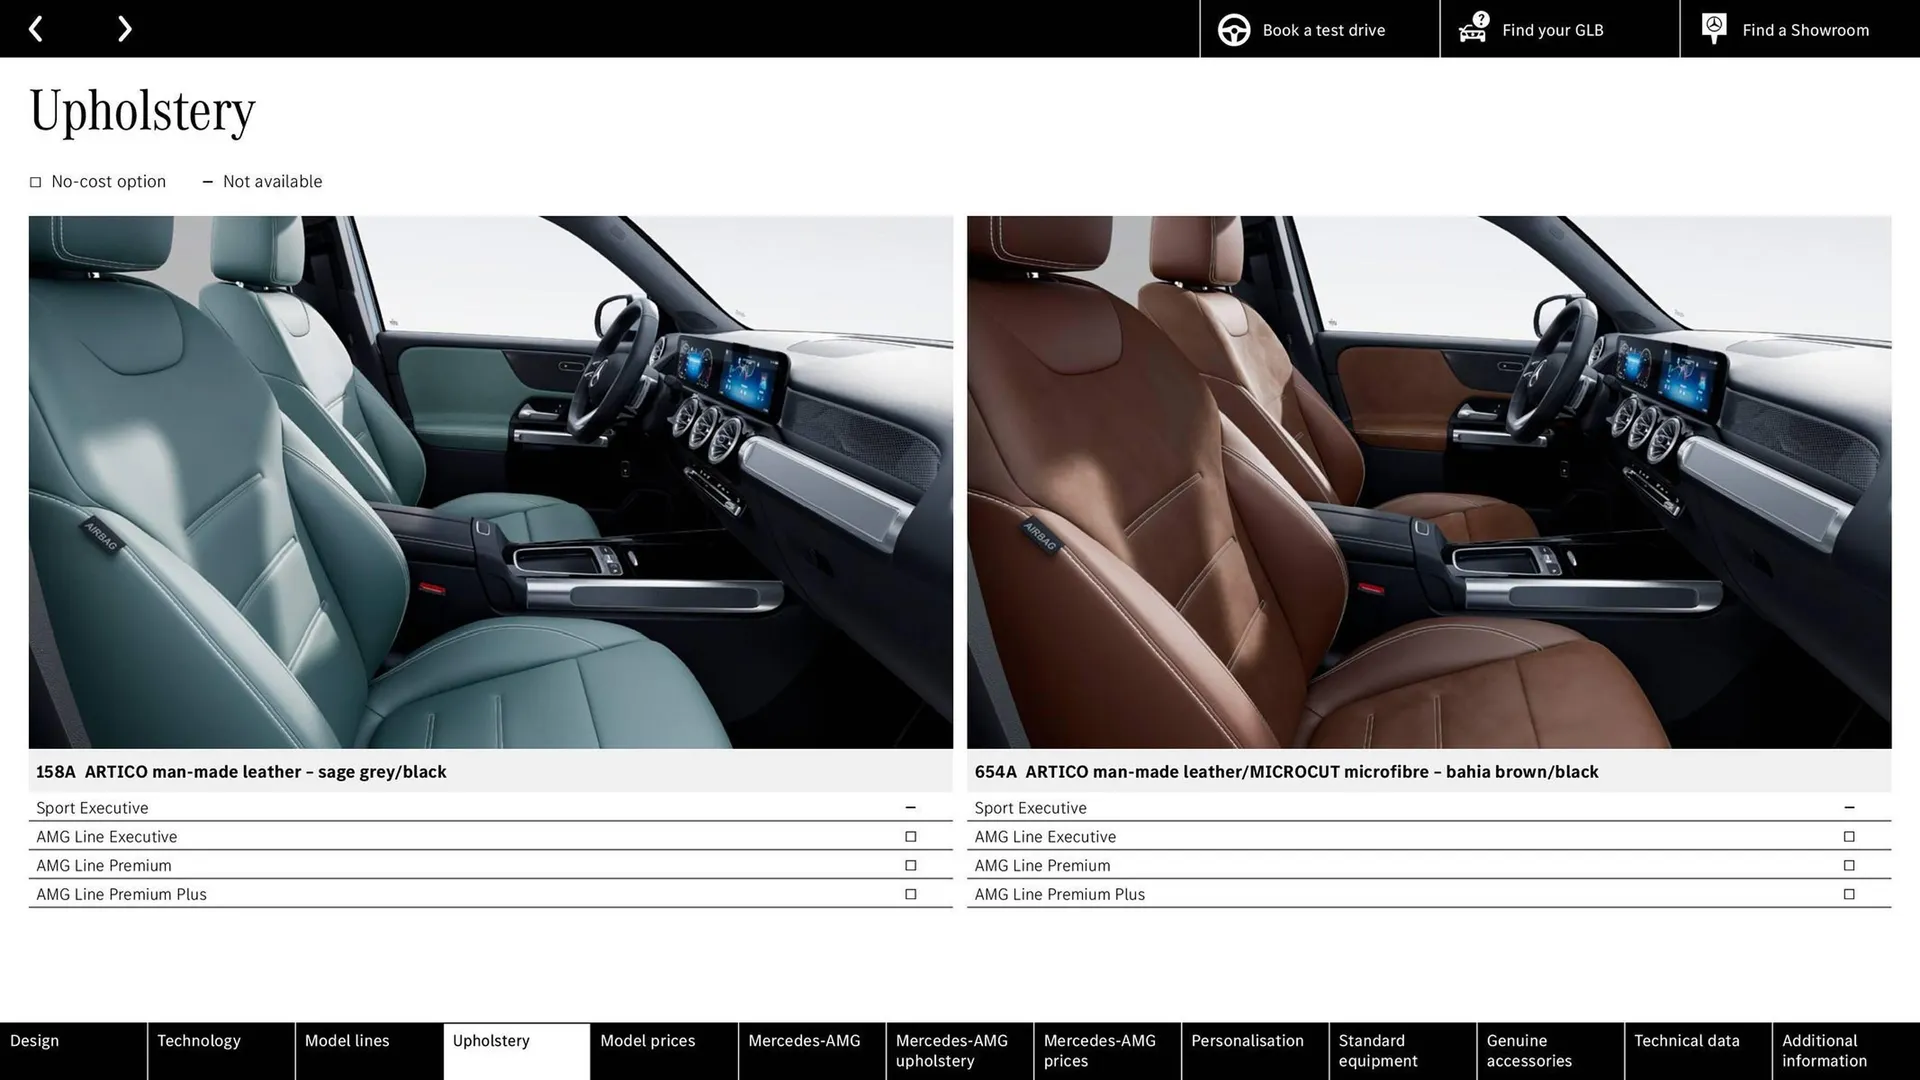
Task: Check AMG Line Executive for sage grey upholstery
Action: [x=911, y=836]
